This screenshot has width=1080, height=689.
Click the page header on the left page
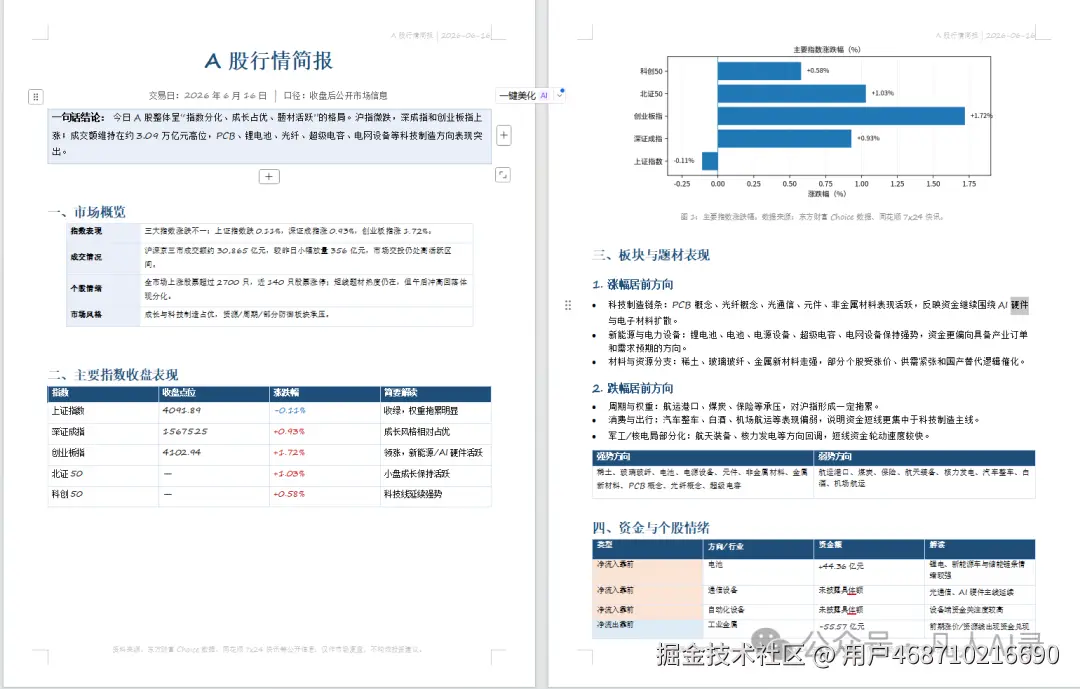click(441, 35)
